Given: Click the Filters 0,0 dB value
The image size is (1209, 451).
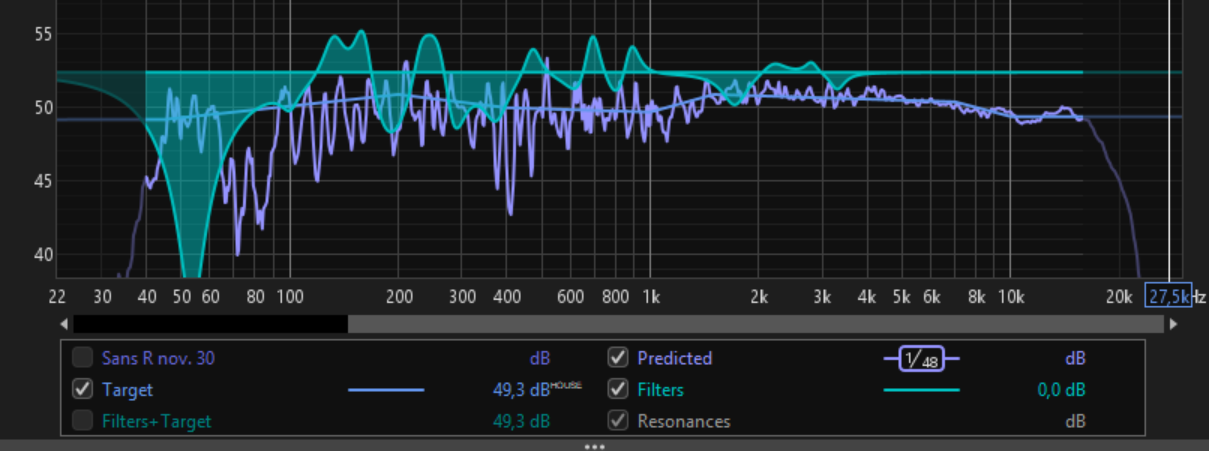Looking at the screenshot, I should 1061,390.
